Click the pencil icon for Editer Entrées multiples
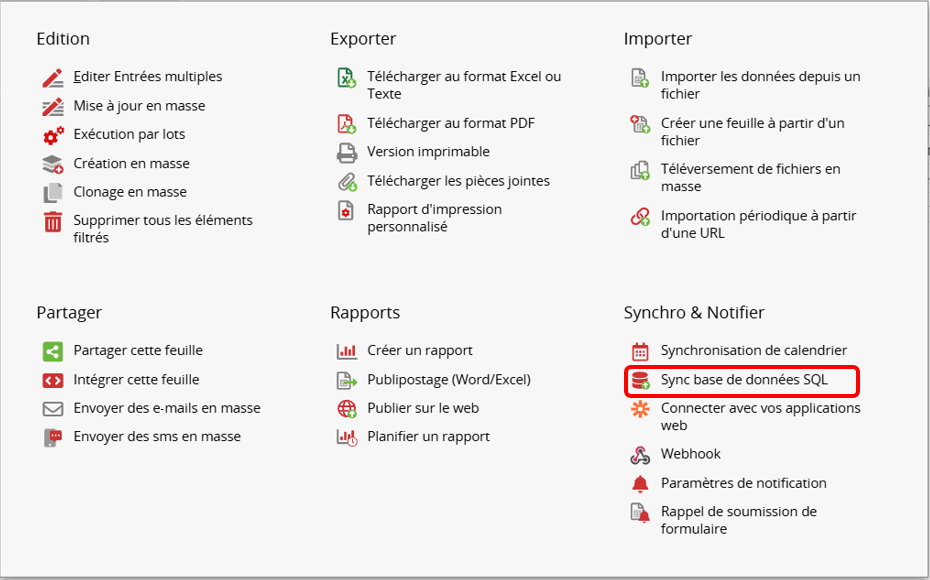This screenshot has width=930, height=580. (53, 77)
